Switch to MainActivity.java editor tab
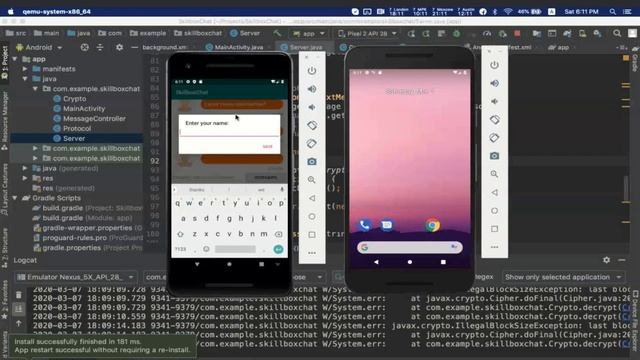640x360 pixels. click(x=235, y=47)
